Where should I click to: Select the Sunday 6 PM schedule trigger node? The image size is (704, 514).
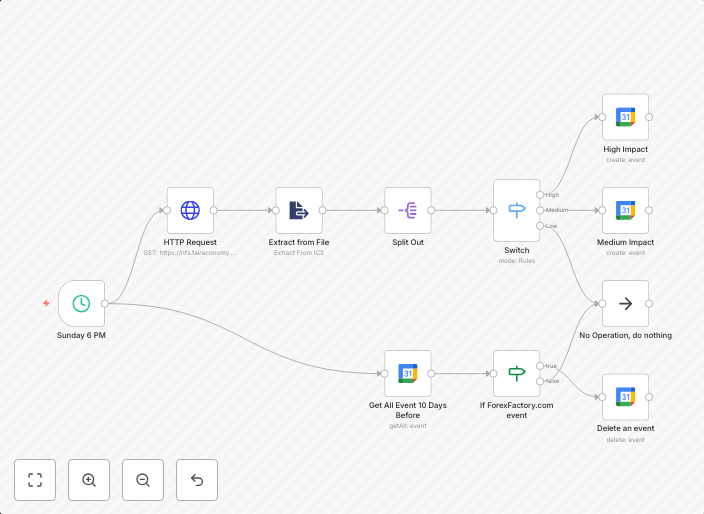tap(81, 303)
